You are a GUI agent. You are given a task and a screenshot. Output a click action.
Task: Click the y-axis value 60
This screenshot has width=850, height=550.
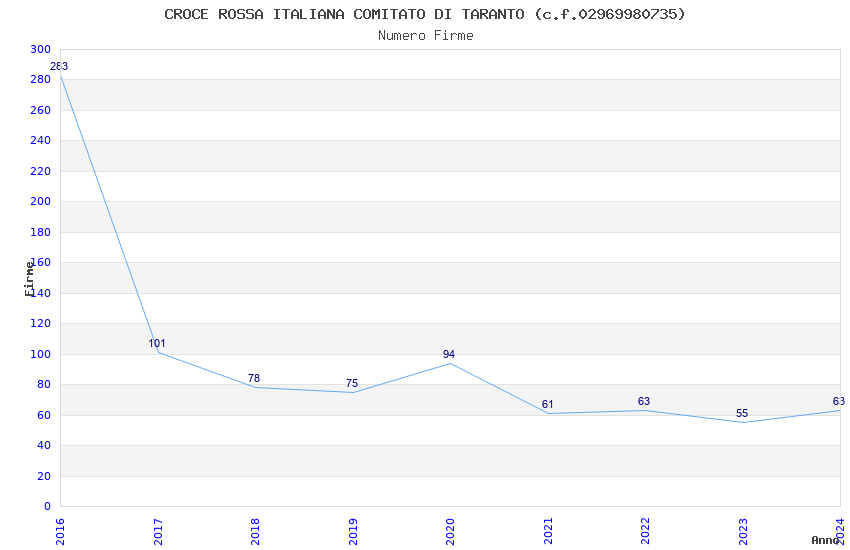[44, 415]
